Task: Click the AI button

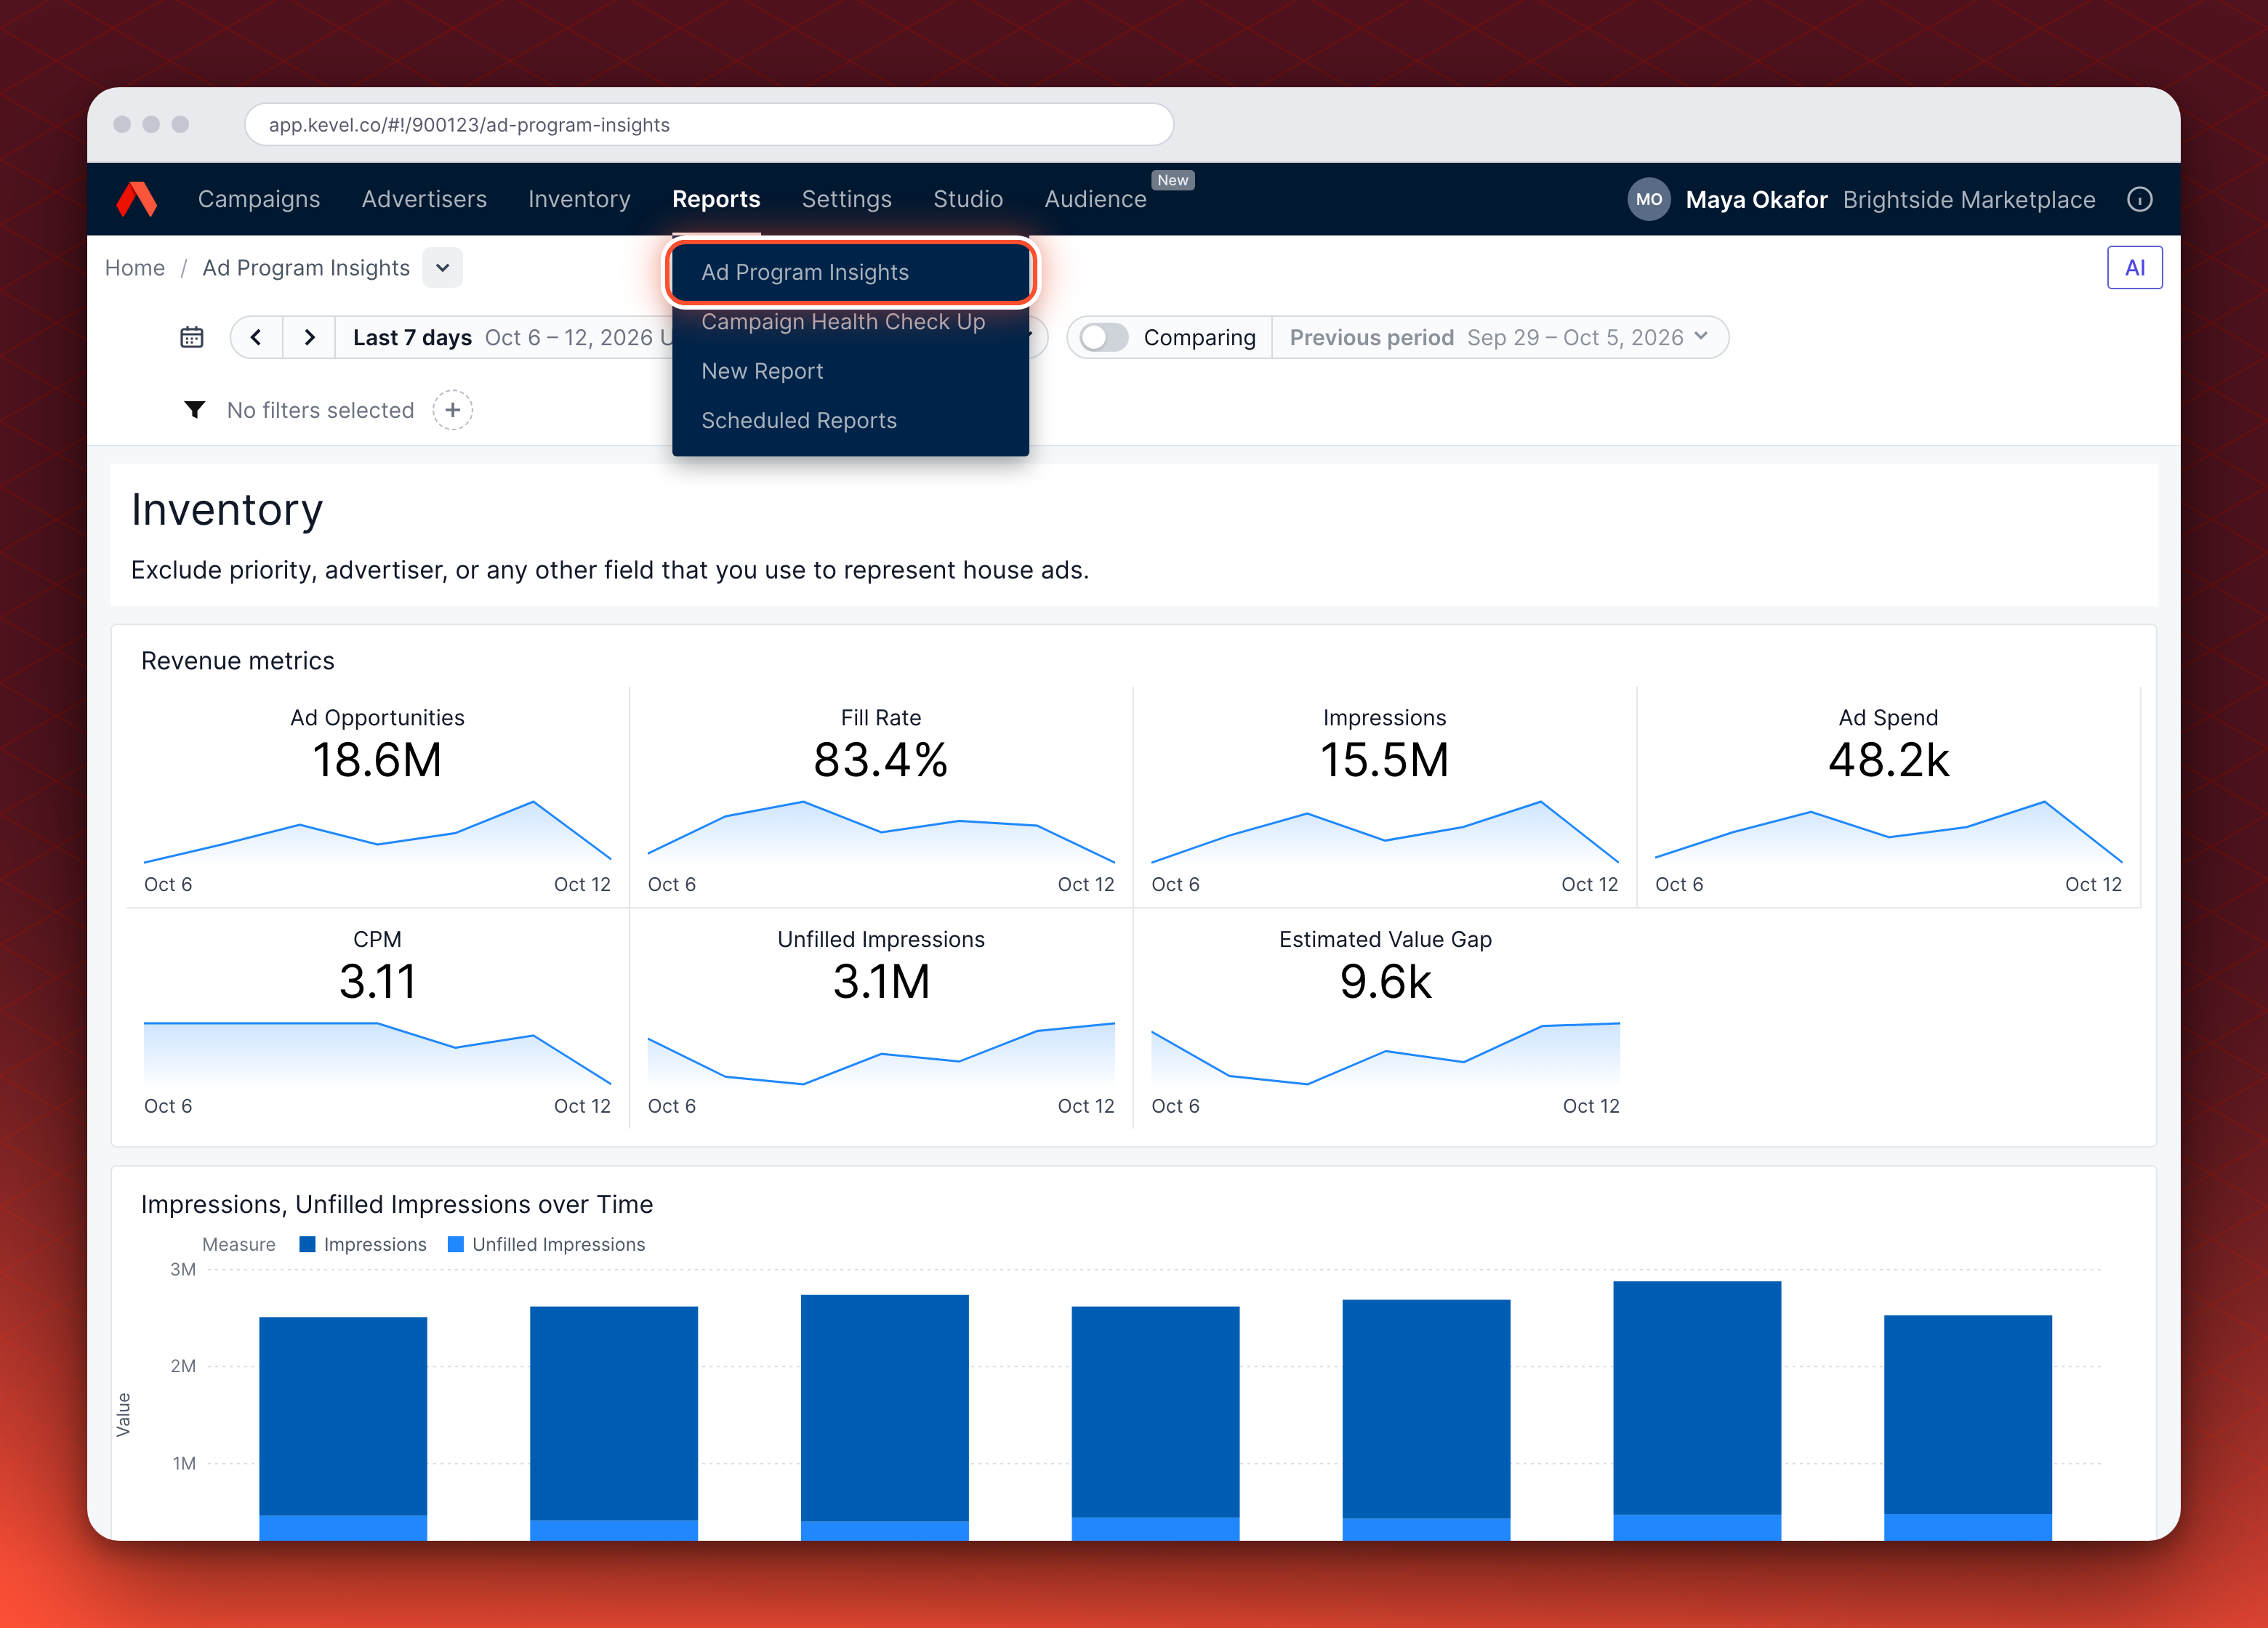Action: click(x=2134, y=268)
